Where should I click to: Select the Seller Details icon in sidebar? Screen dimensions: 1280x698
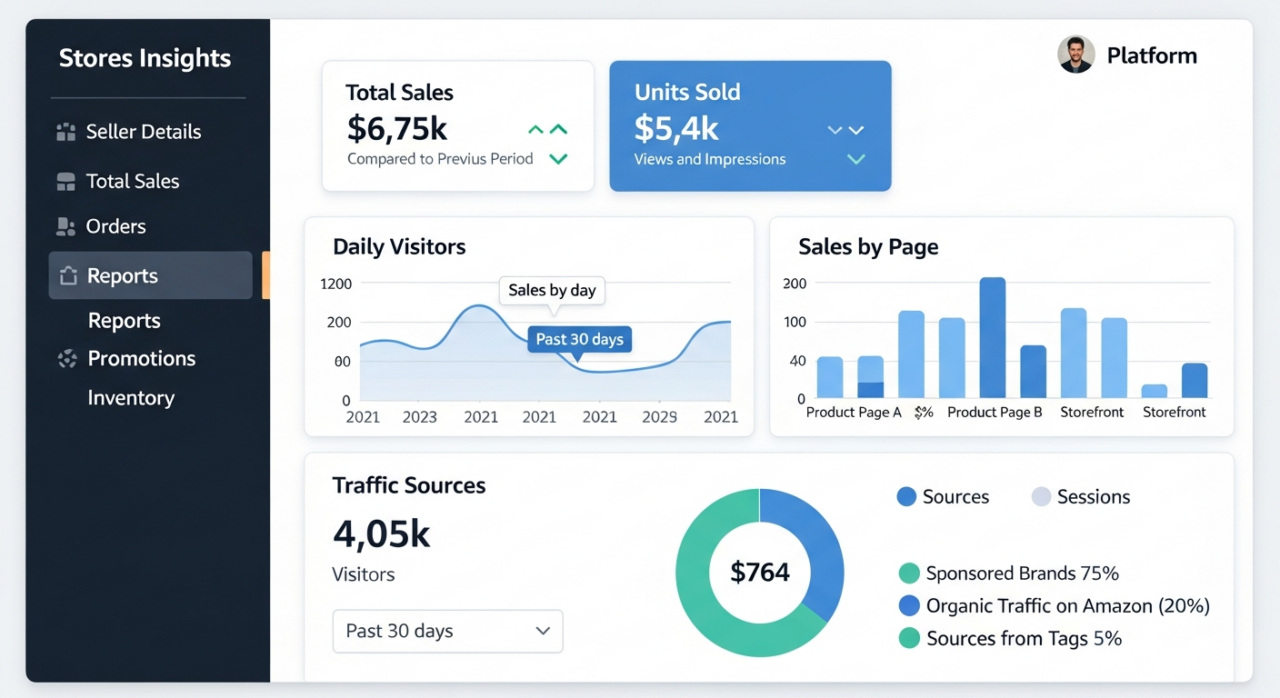tap(64, 131)
